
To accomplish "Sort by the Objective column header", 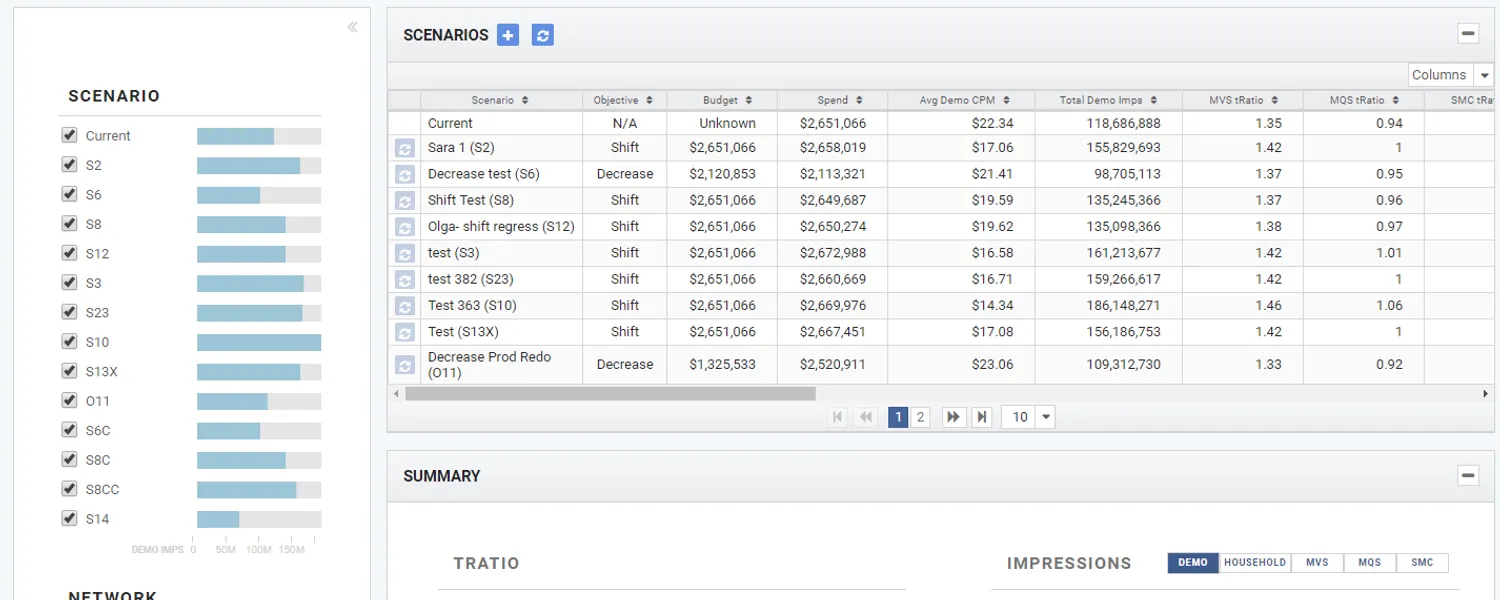I will [624, 100].
